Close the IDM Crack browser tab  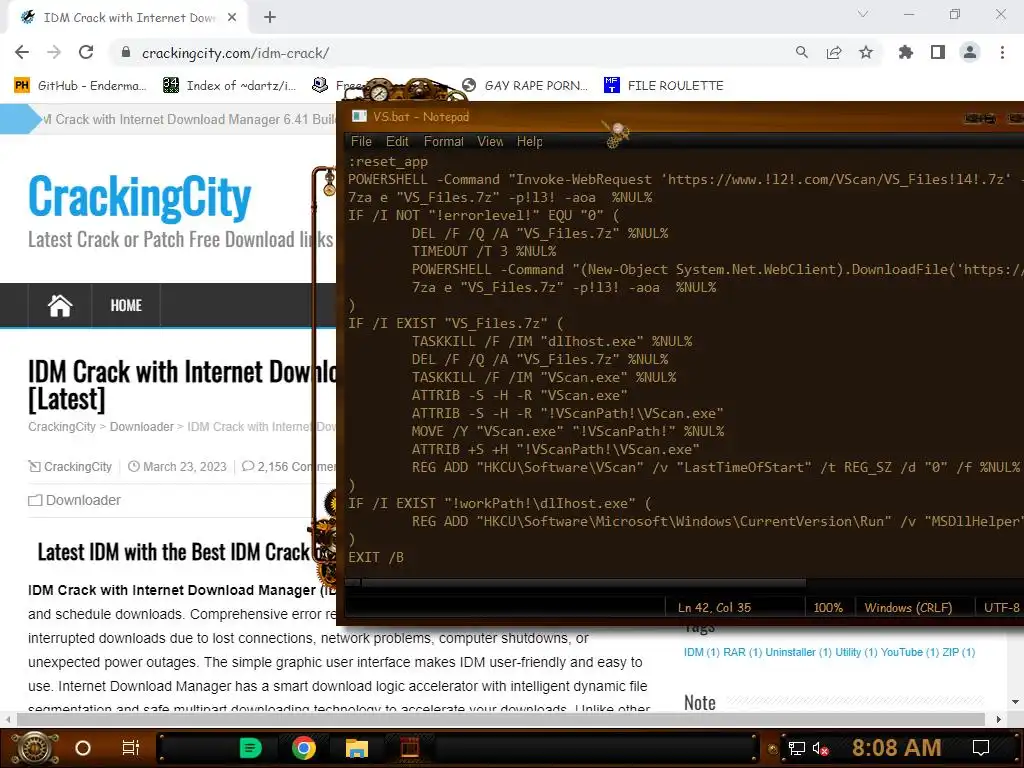pos(232,18)
